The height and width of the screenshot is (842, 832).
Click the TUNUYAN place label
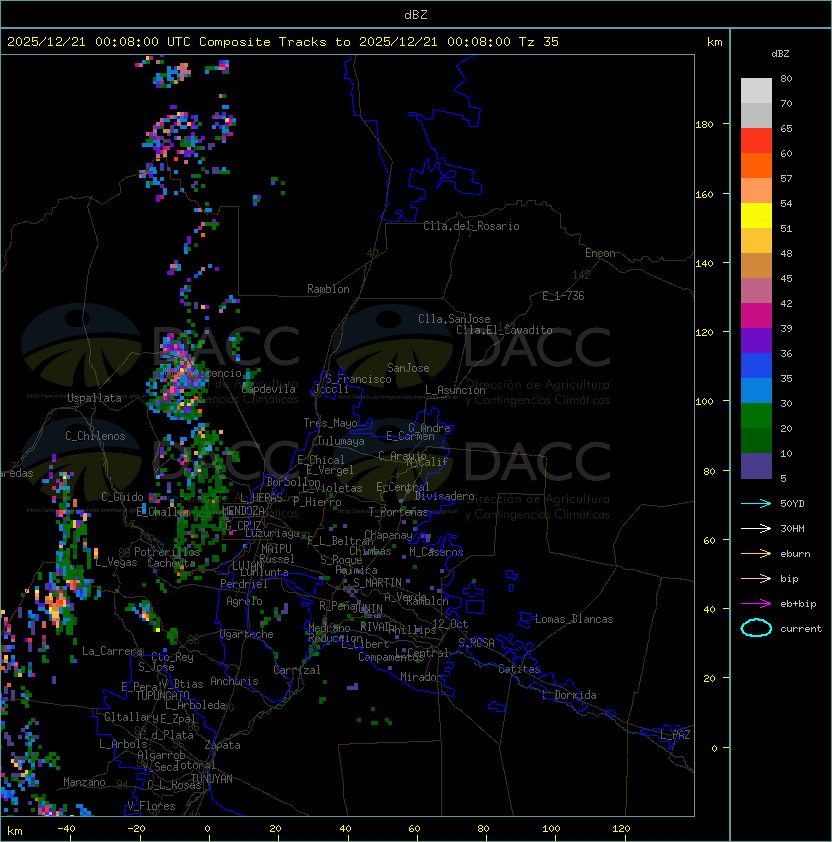click(212, 779)
